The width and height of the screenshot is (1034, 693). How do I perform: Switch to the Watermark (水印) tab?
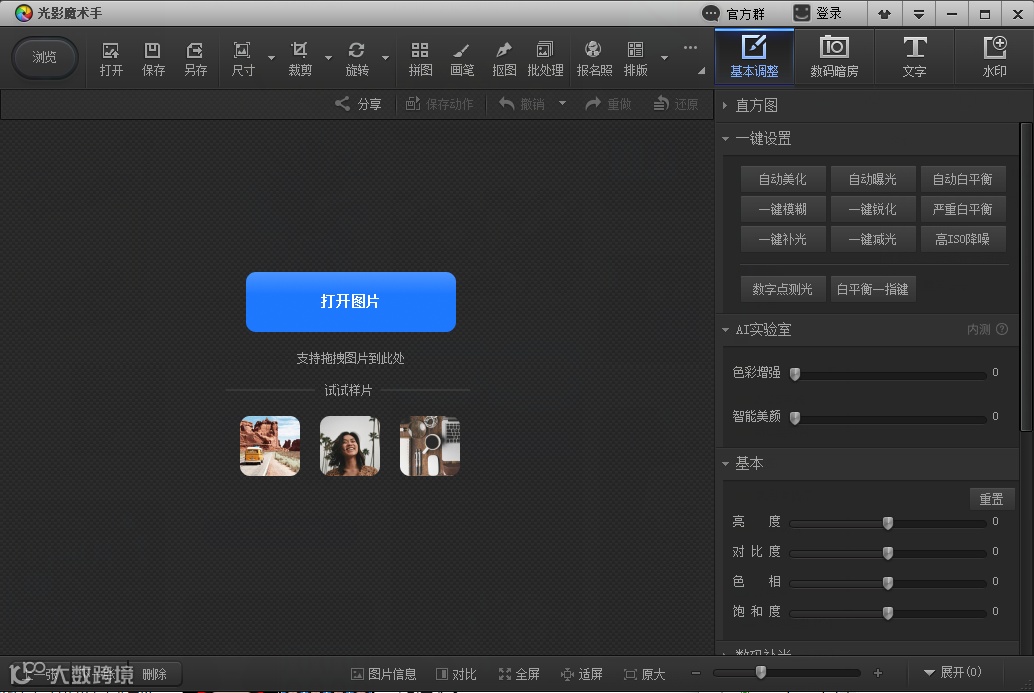[994, 57]
